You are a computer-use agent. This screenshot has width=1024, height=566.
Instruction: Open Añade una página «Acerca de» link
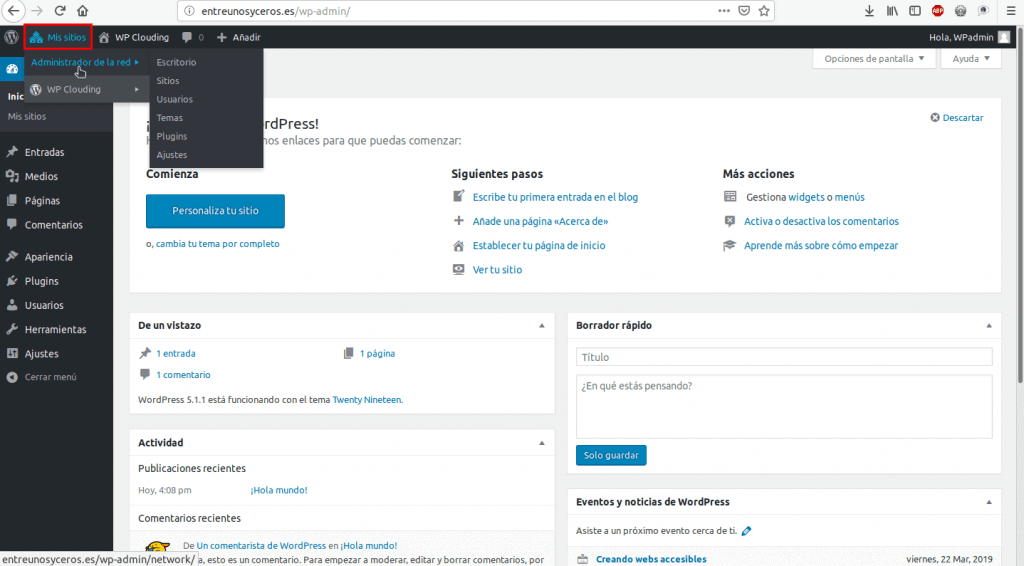540,221
